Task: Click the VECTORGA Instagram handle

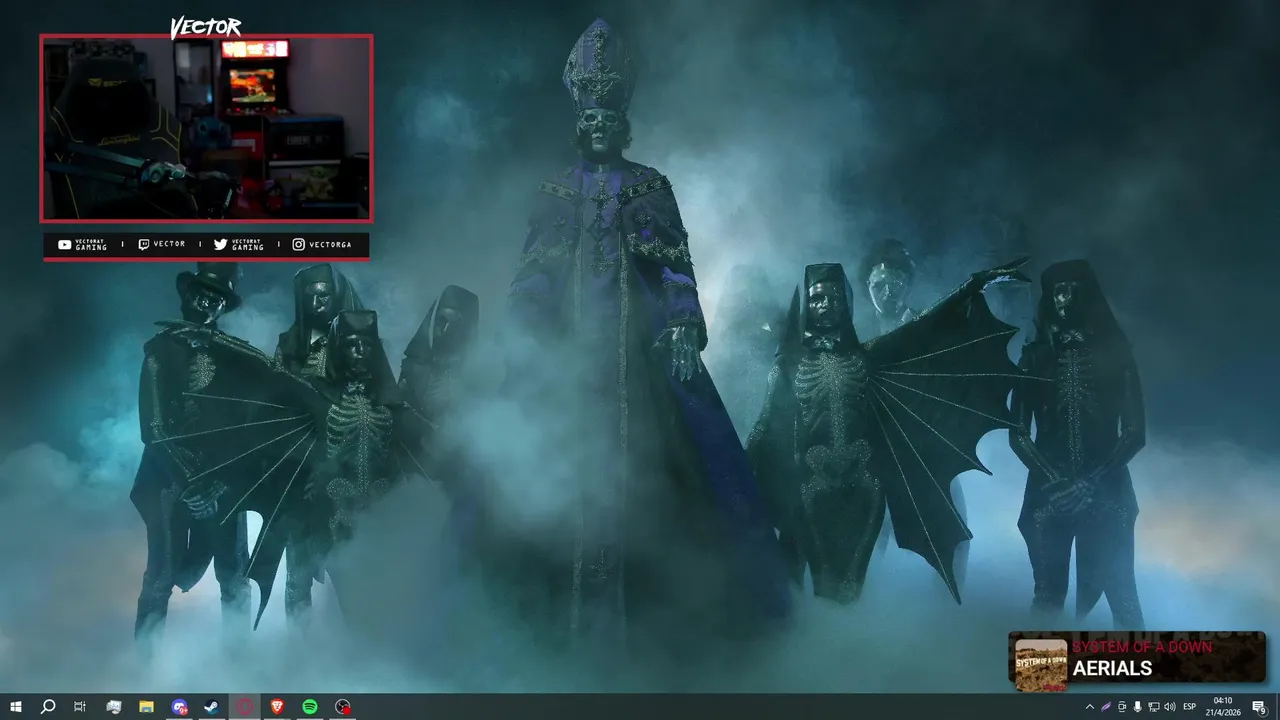Action: tap(330, 244)
